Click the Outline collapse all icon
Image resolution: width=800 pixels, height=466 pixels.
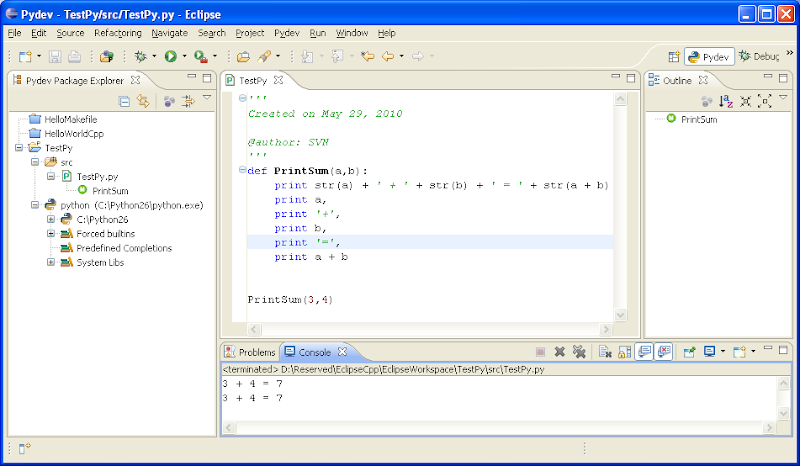pyautogui.click(x=745, y=101)
